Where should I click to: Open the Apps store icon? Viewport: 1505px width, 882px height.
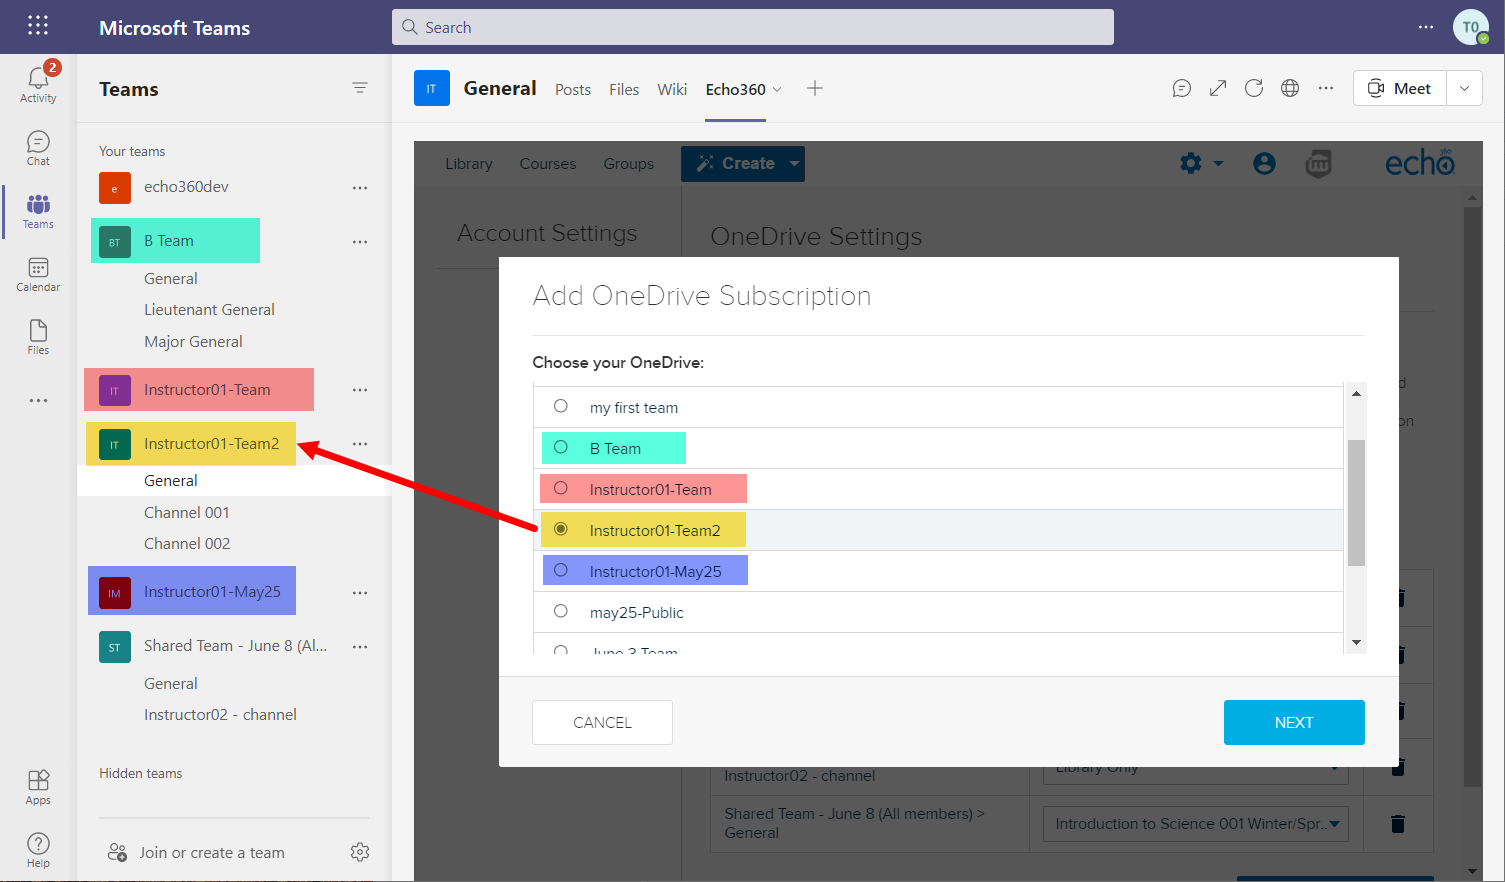click(x=38, y=787)
